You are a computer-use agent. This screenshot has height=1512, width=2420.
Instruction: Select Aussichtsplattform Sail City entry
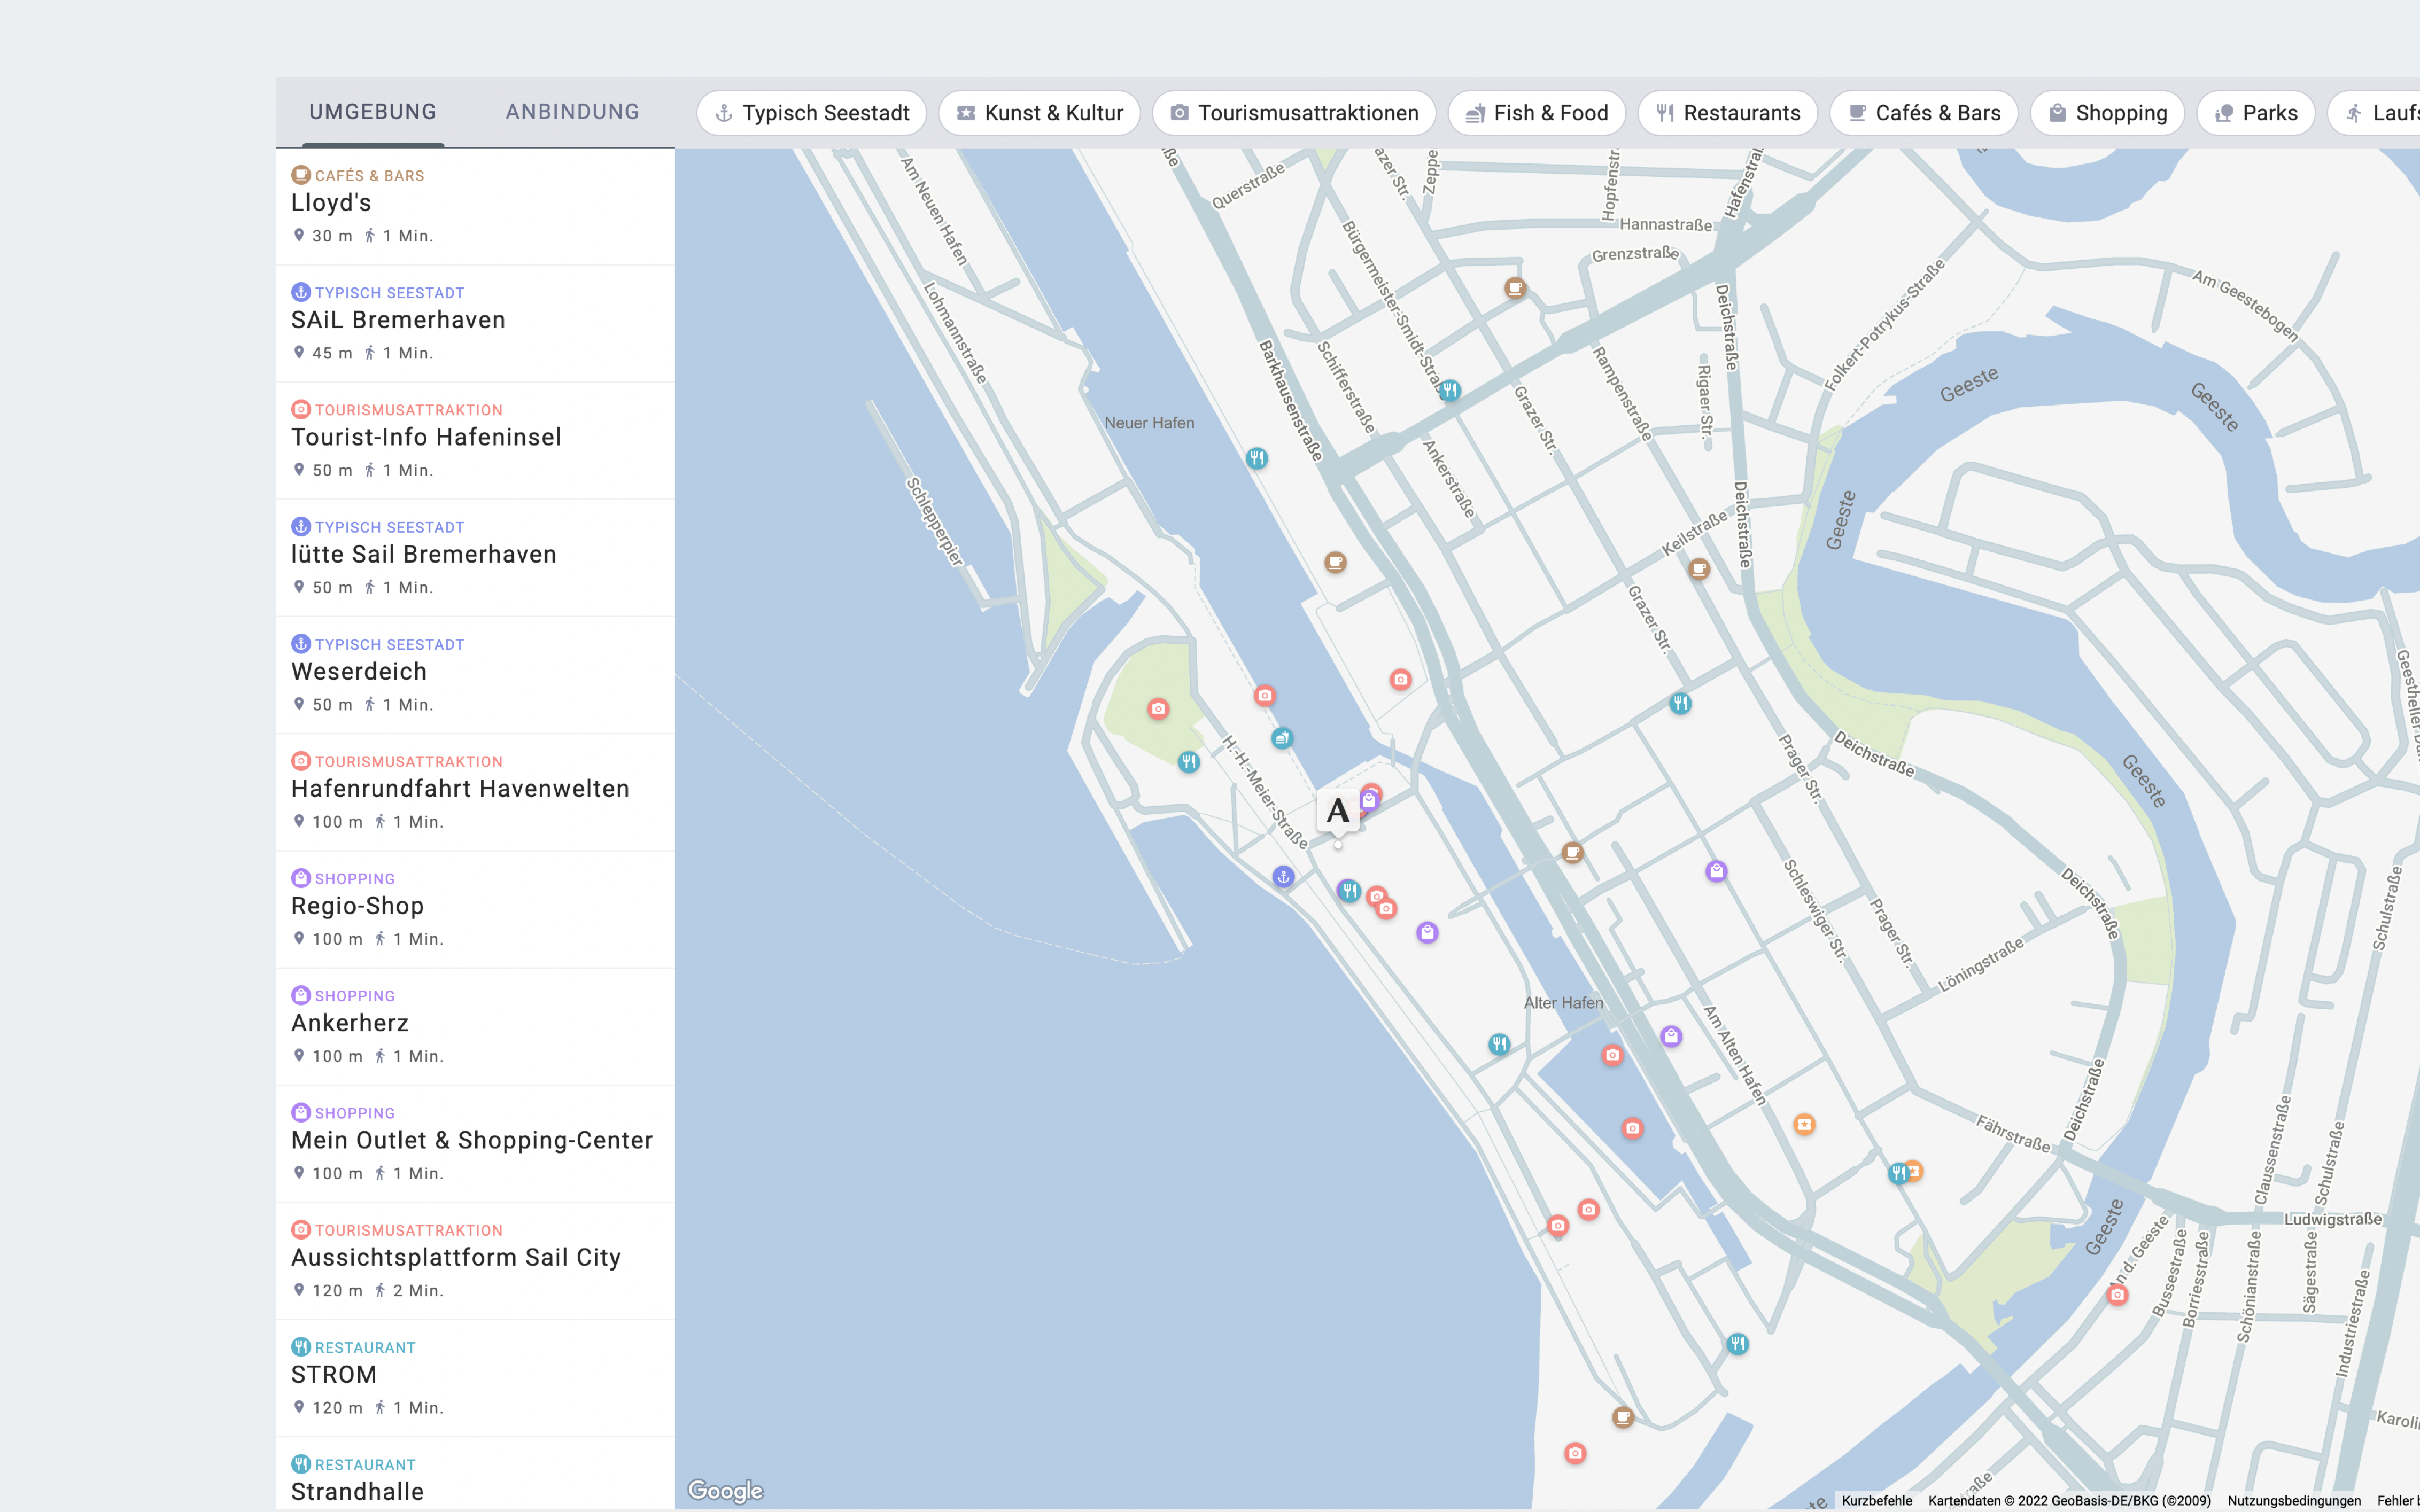click(x=475, y=1260)
